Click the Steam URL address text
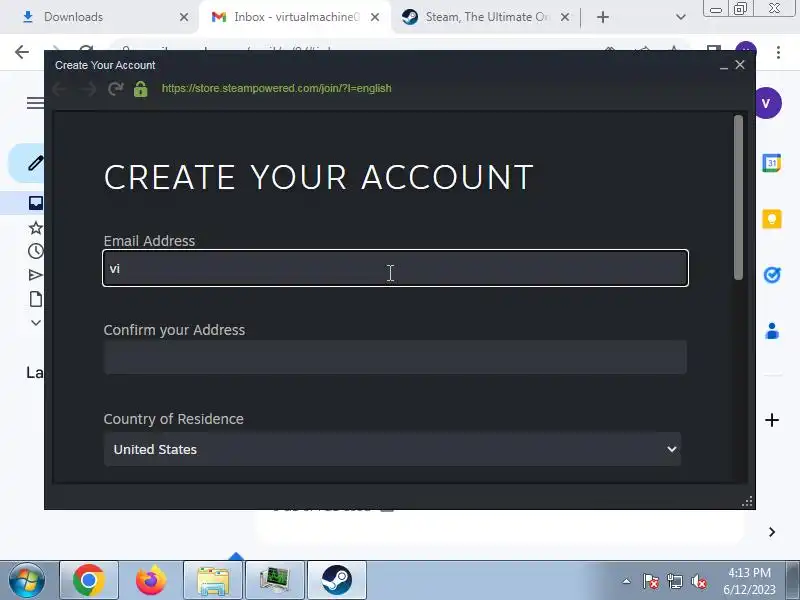 click(x=277, y=88)
